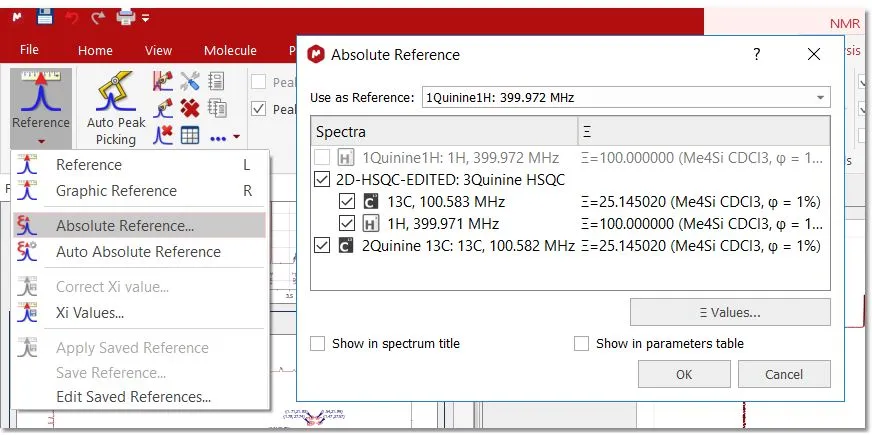Click the Redo arrow icon
This screenshot has width=872, height=435.
[x=98, y=16]
